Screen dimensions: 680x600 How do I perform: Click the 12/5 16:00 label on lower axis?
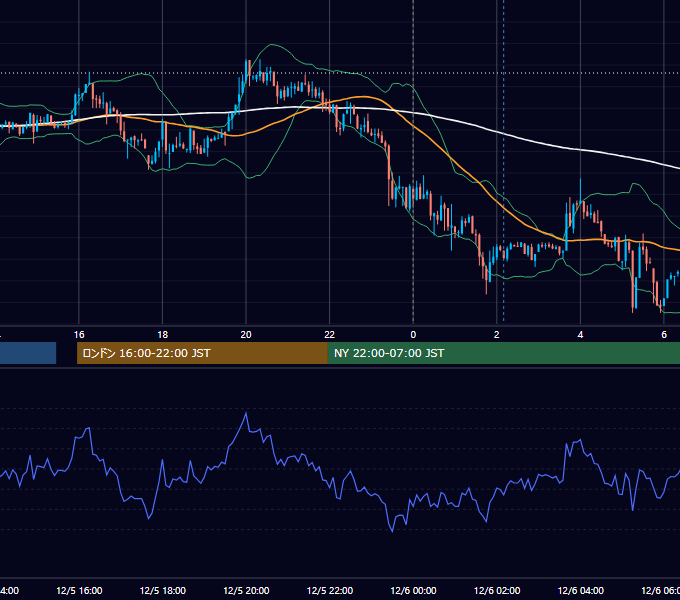coord(79,591)
